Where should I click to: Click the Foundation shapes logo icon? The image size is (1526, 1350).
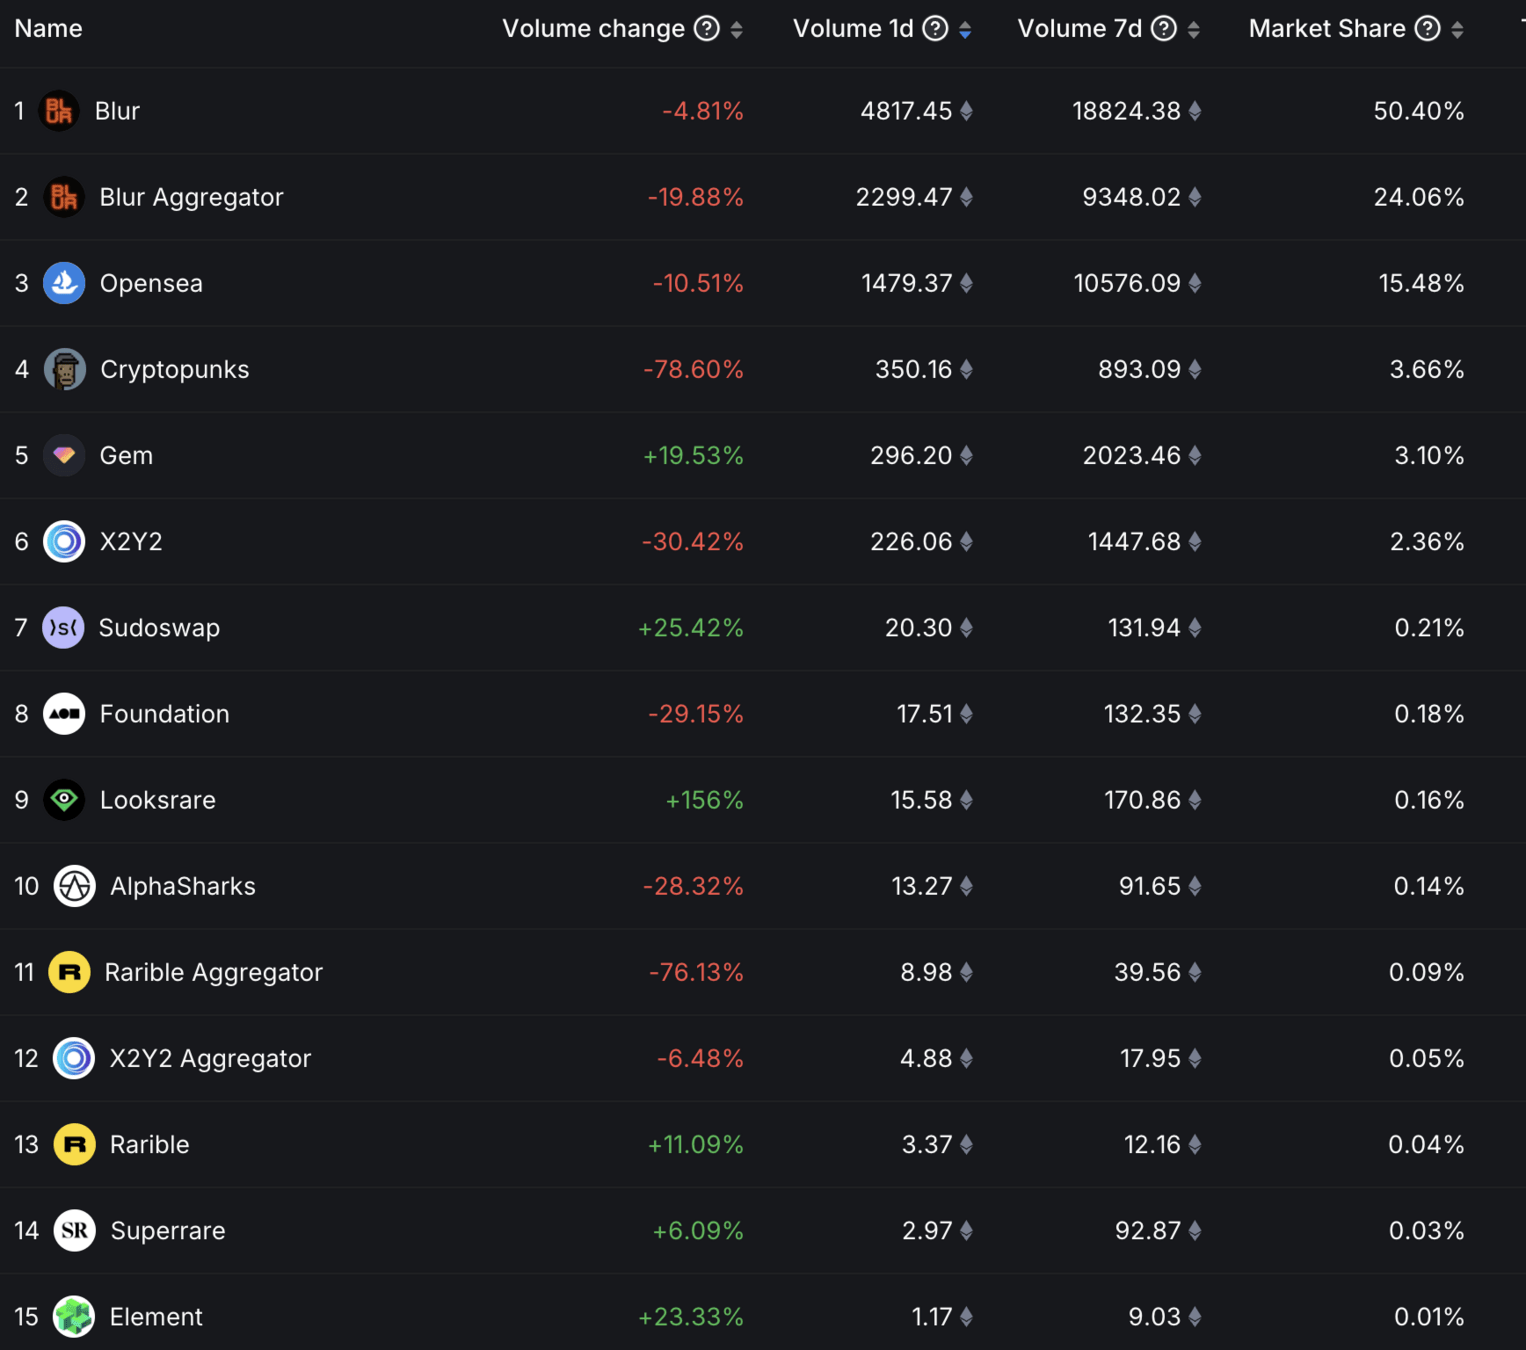(x=64, y=714)
